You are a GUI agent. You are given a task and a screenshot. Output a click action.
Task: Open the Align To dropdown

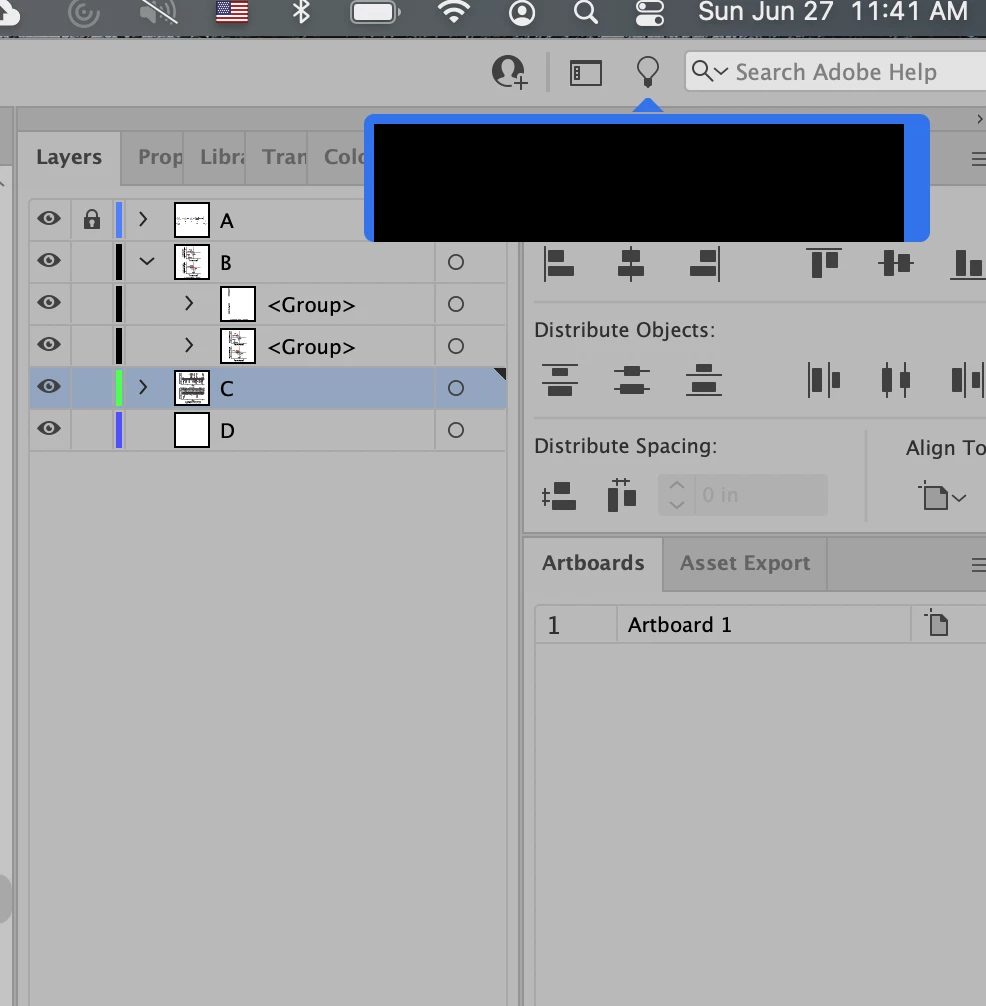942,496
